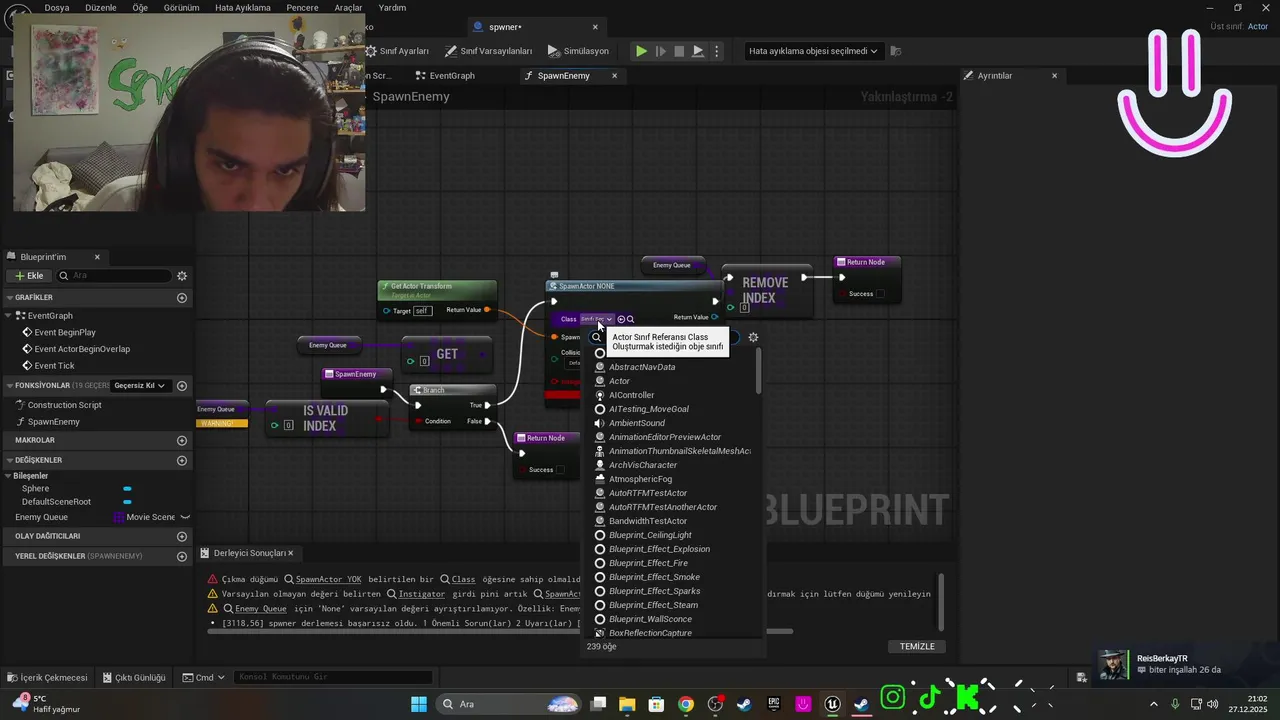The width and height of the screenshot is (1280, 720).
Task: Open Sınıf Varsayılanları class defaults
Action: coord(489,51)
